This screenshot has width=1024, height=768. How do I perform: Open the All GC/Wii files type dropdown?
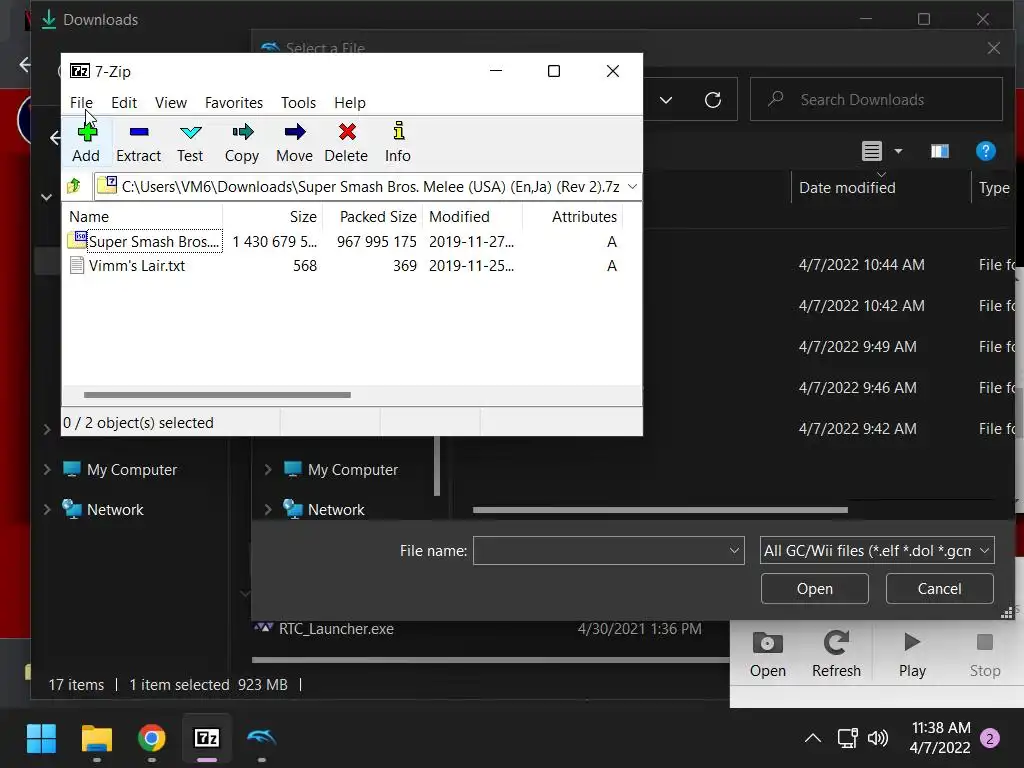point(877,551)
